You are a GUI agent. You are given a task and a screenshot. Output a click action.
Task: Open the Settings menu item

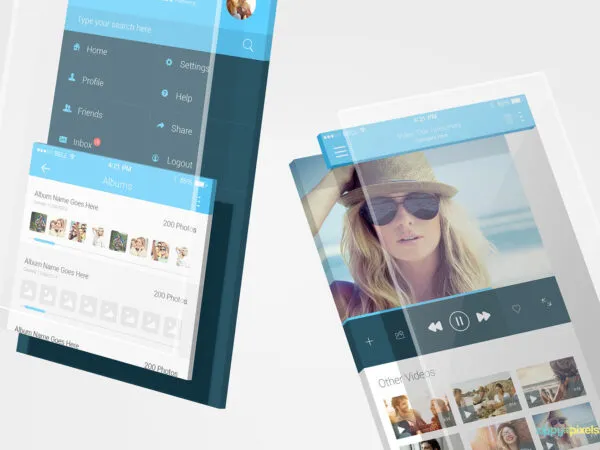(194, 66)
